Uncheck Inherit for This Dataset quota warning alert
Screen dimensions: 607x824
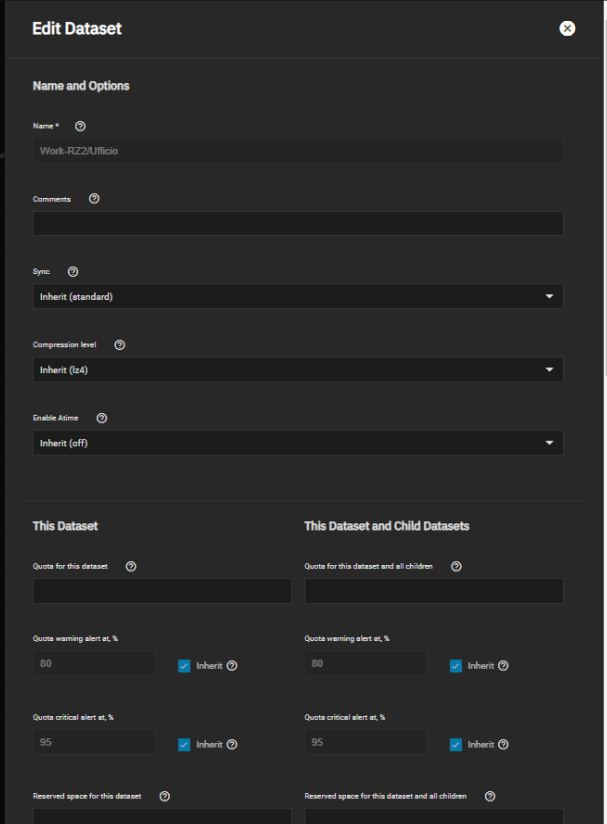(x=184, y=666)
